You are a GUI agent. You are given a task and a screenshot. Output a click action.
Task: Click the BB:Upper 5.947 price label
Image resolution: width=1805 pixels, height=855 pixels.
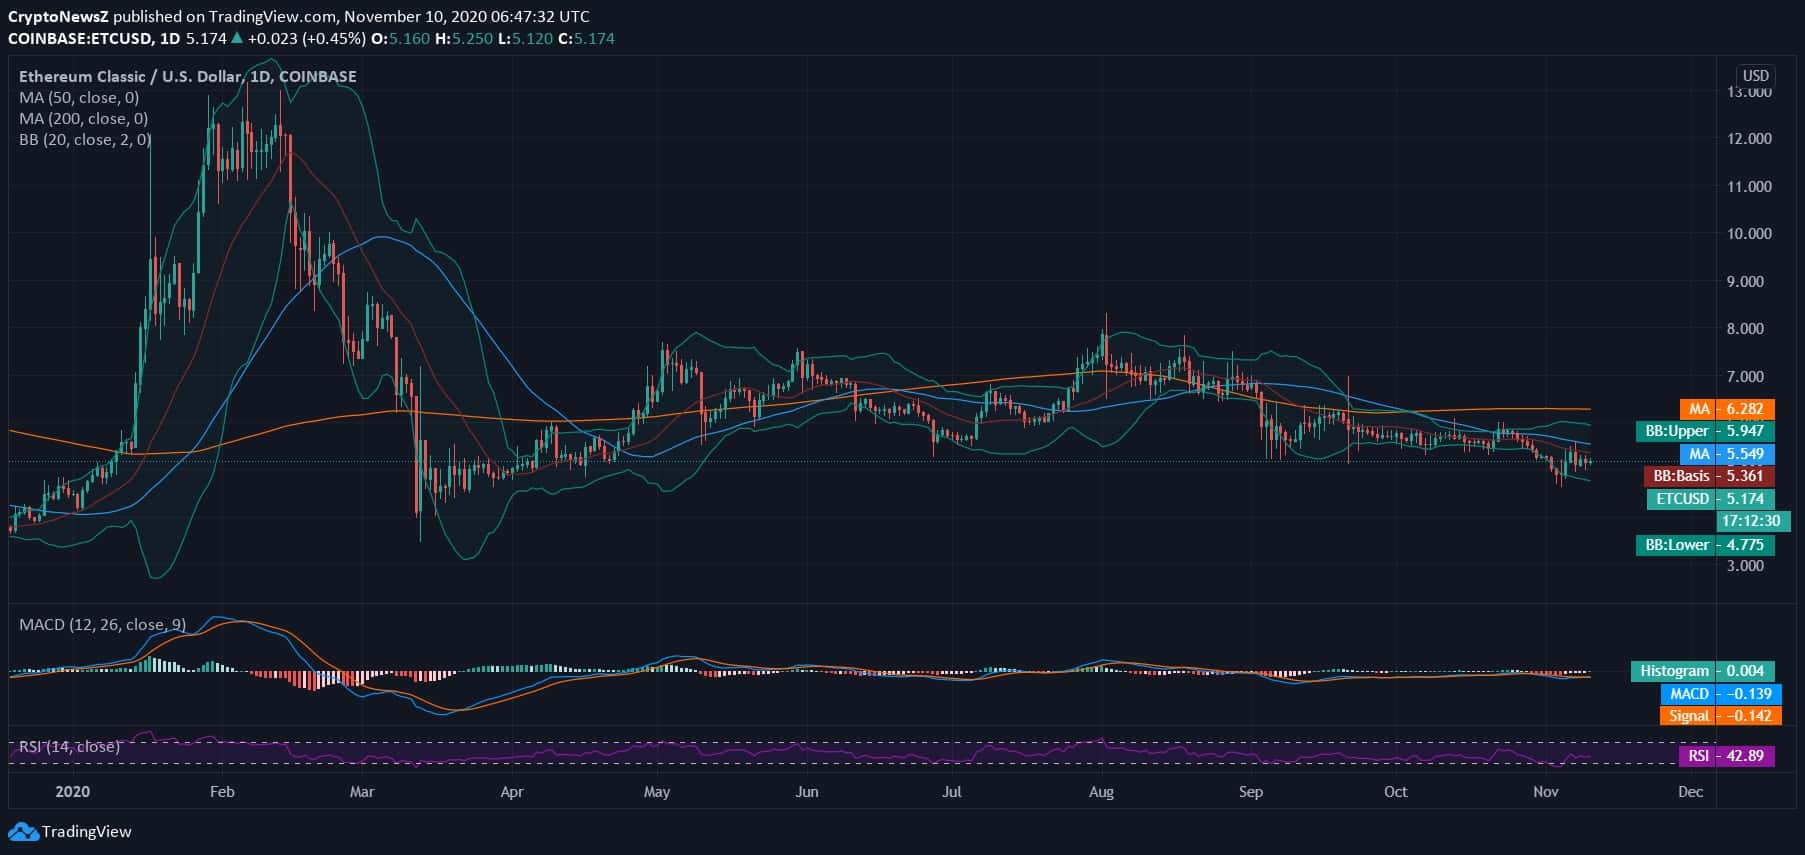[1705, 431]
